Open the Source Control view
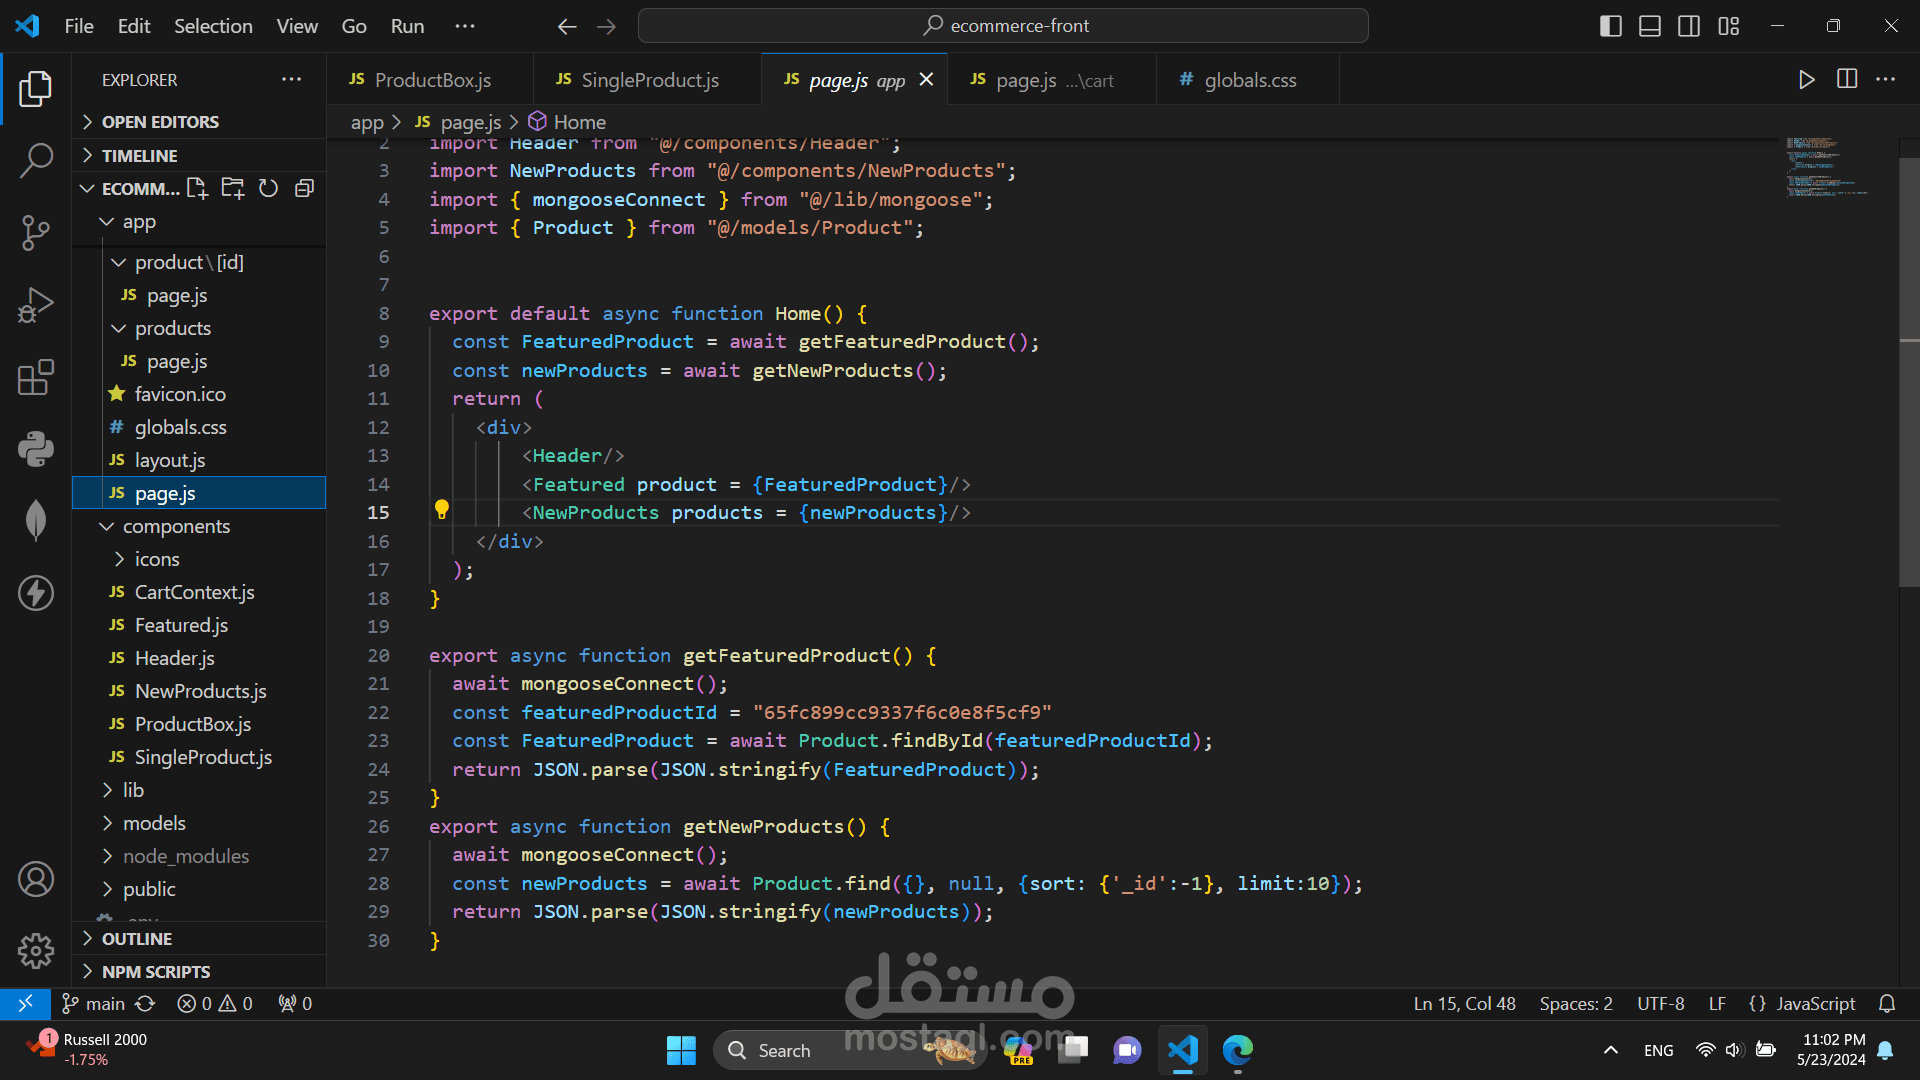 tap(36, 232)
